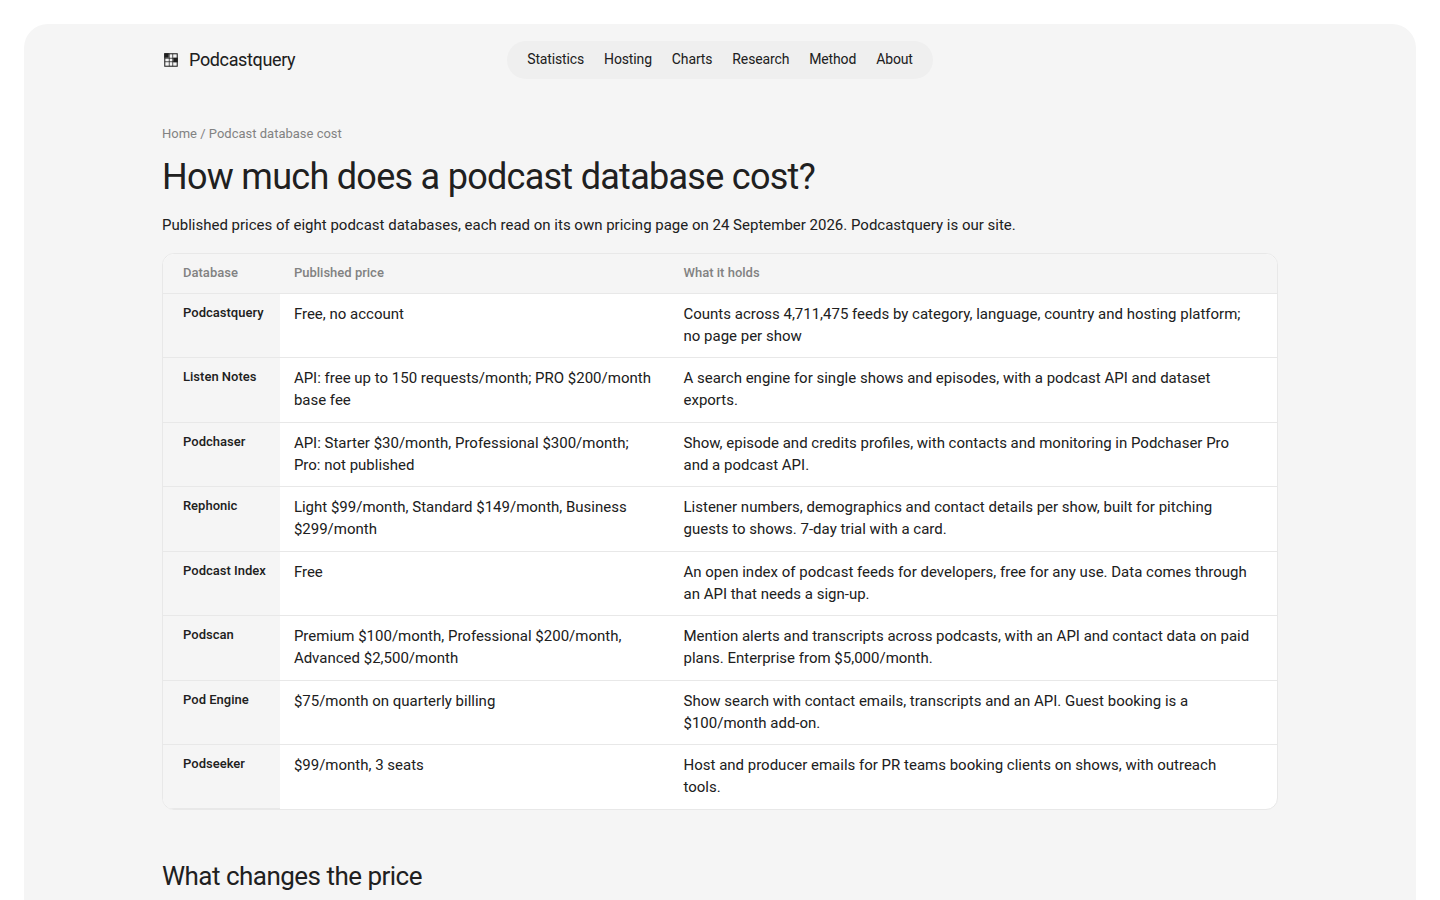Click the 'What changes the price' heading

coord(292,876)
